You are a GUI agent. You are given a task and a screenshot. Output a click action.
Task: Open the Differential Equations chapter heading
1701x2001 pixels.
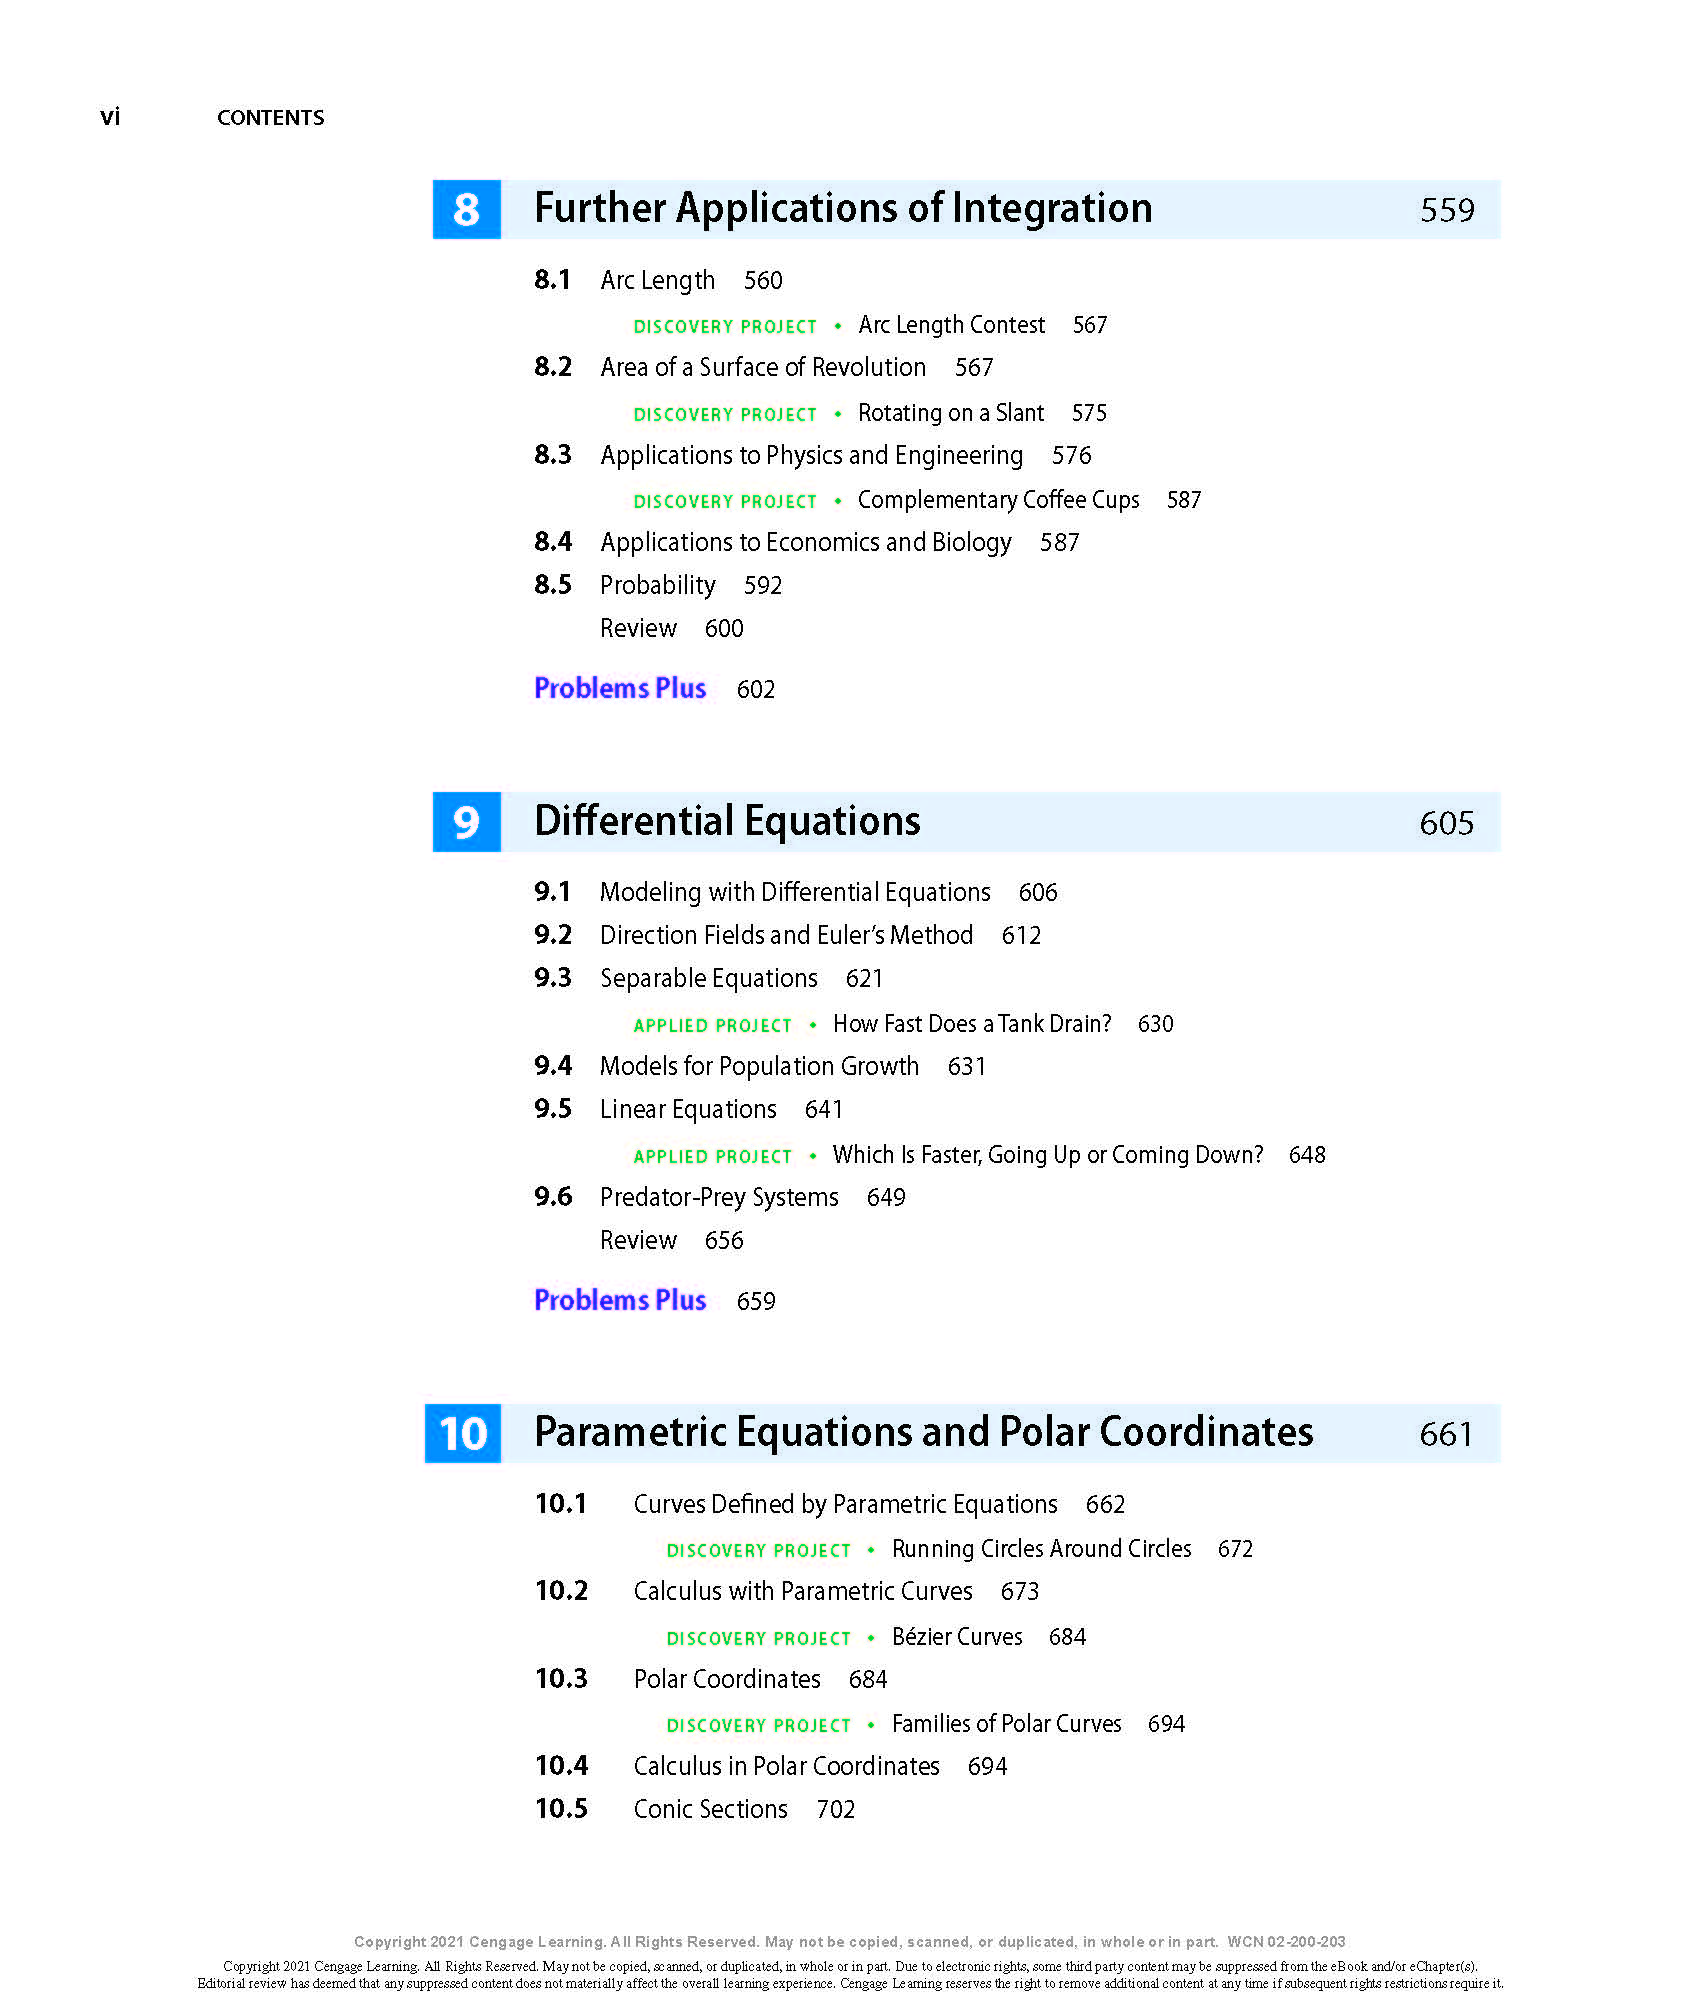pyautogui.click(x=727, y=821)
